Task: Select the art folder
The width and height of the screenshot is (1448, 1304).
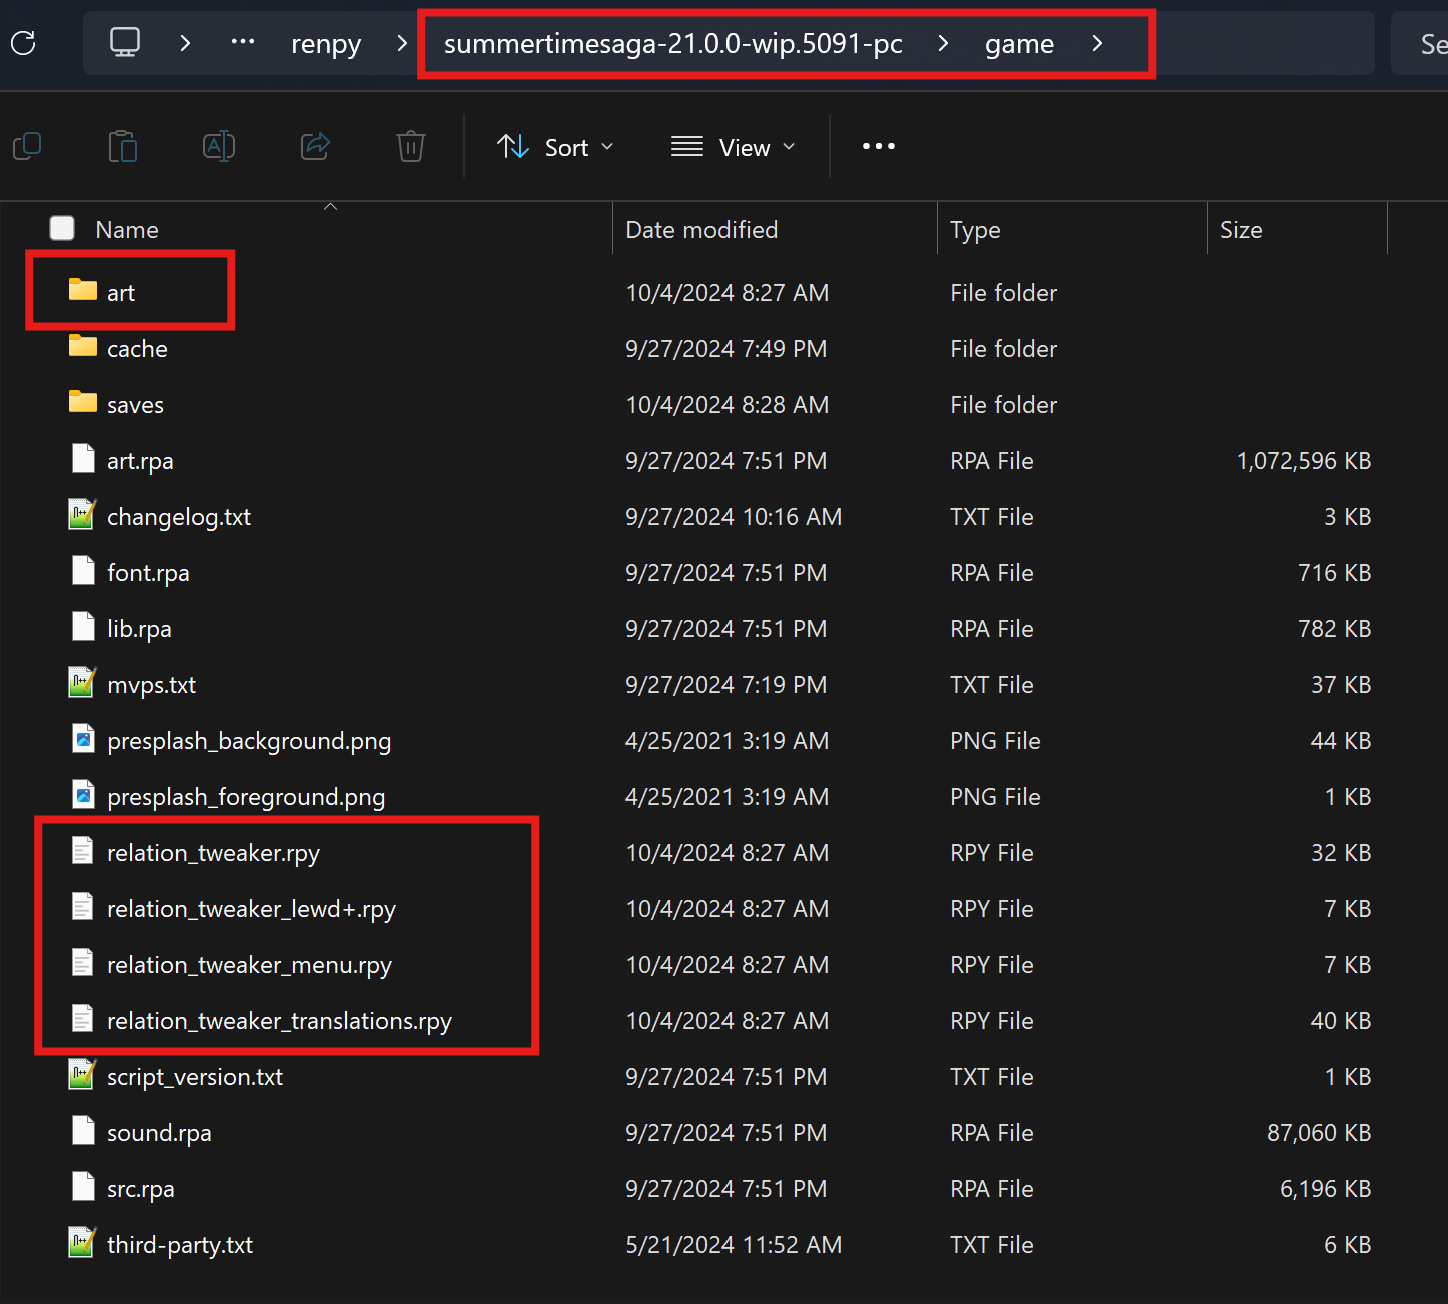Action: click(120, 293)
